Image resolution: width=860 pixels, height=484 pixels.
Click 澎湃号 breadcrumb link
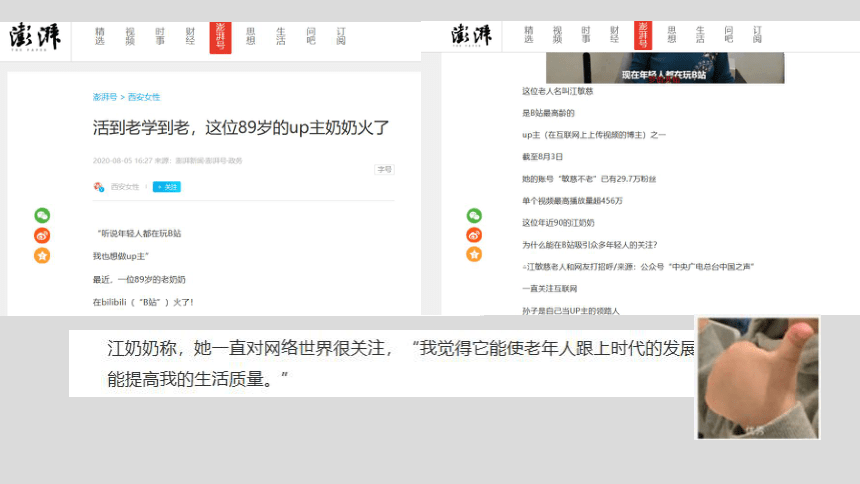click(x=105, y=97)
